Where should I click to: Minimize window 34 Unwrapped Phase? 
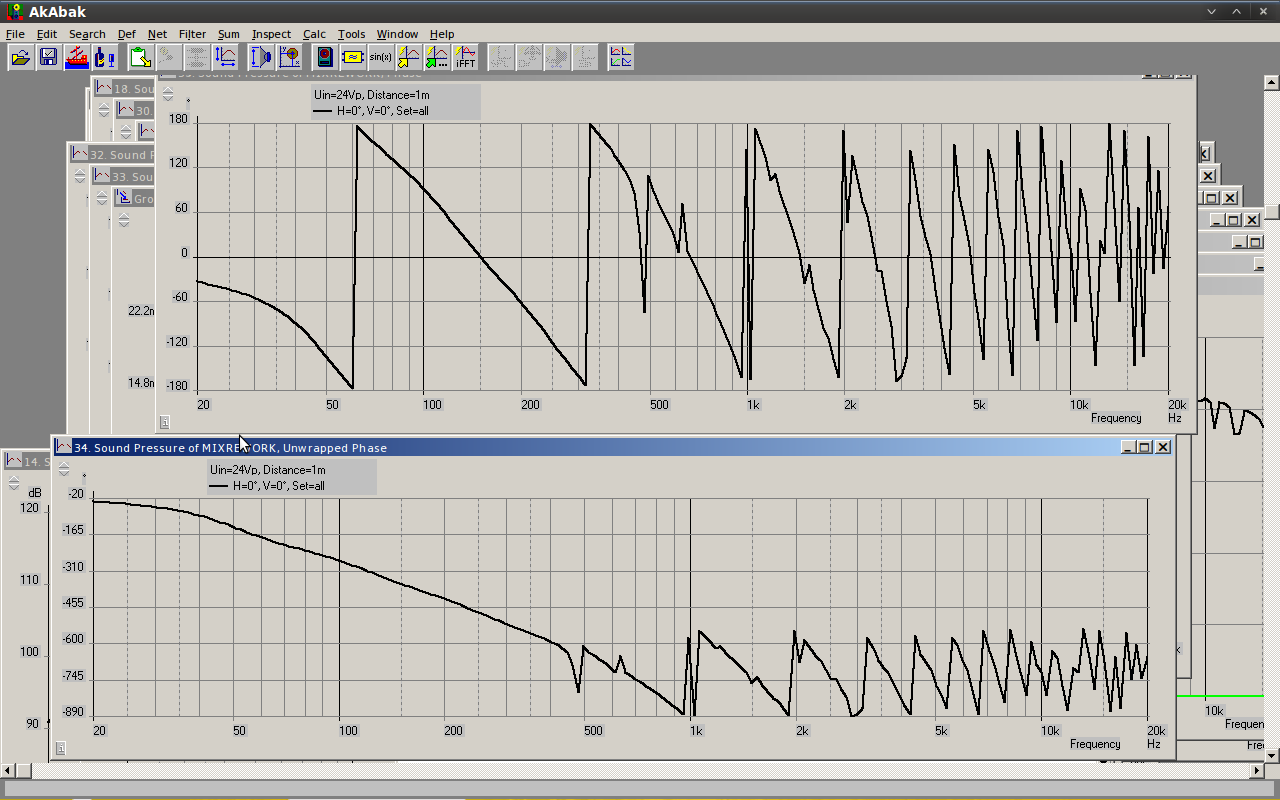coord(1129,447)
